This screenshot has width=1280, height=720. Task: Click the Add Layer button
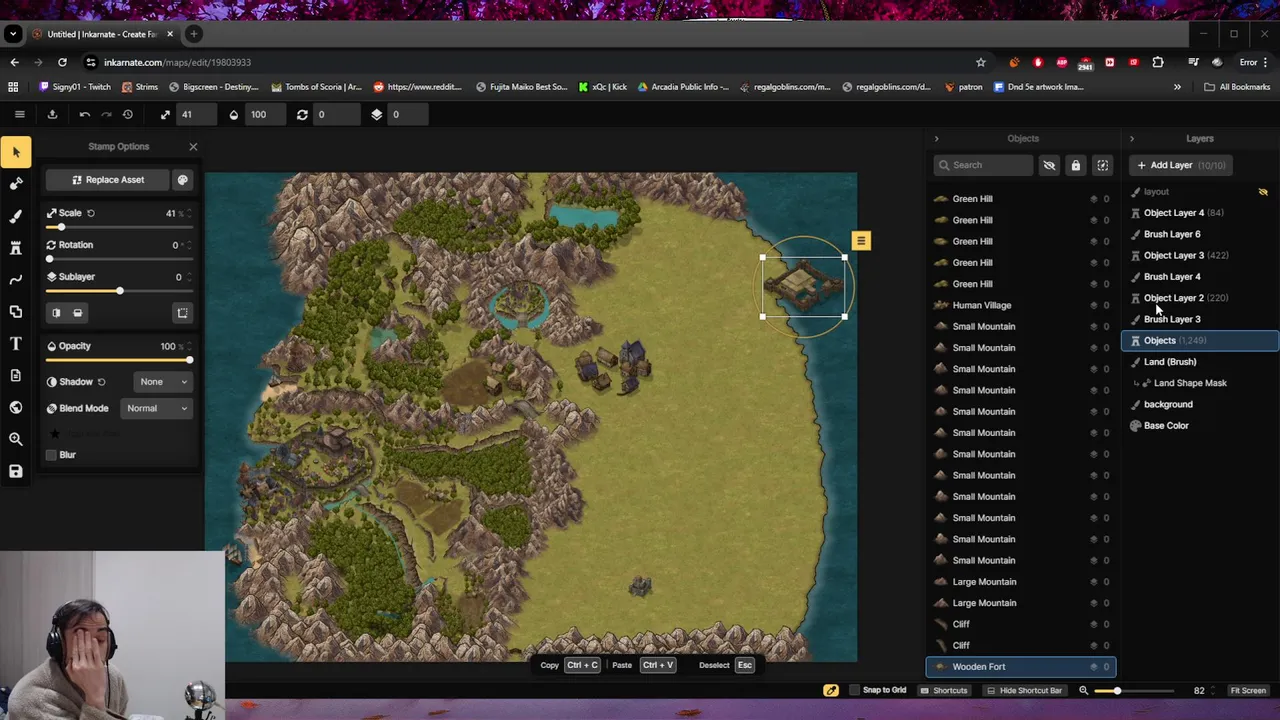(1180, 165)
